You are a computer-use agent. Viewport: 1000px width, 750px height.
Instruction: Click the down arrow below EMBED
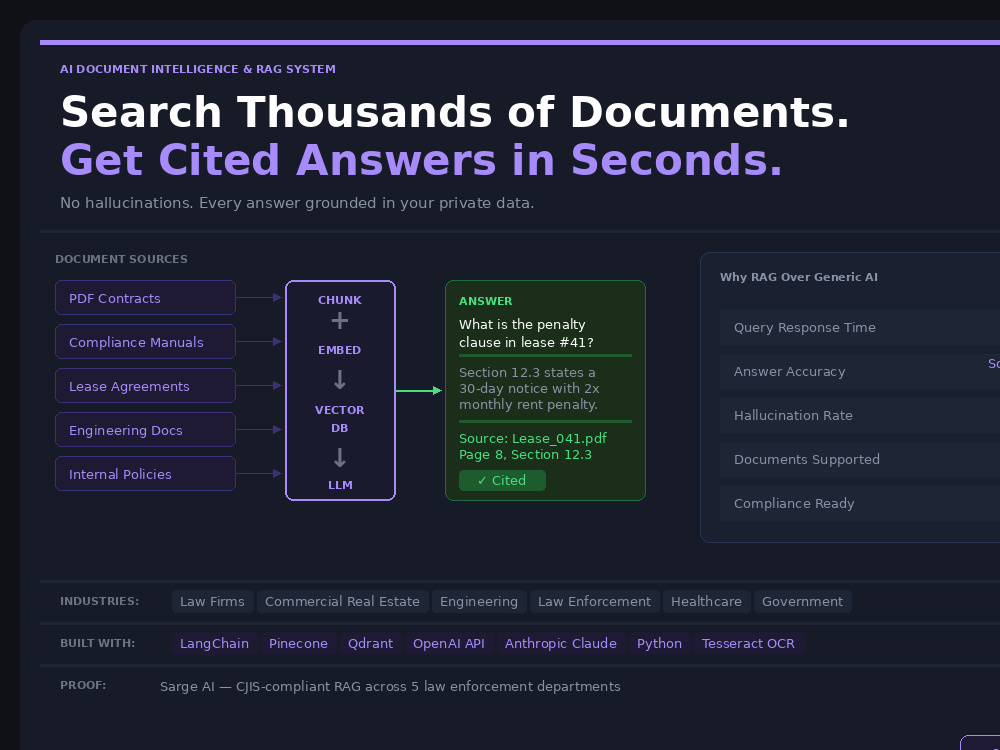(340, 379)
